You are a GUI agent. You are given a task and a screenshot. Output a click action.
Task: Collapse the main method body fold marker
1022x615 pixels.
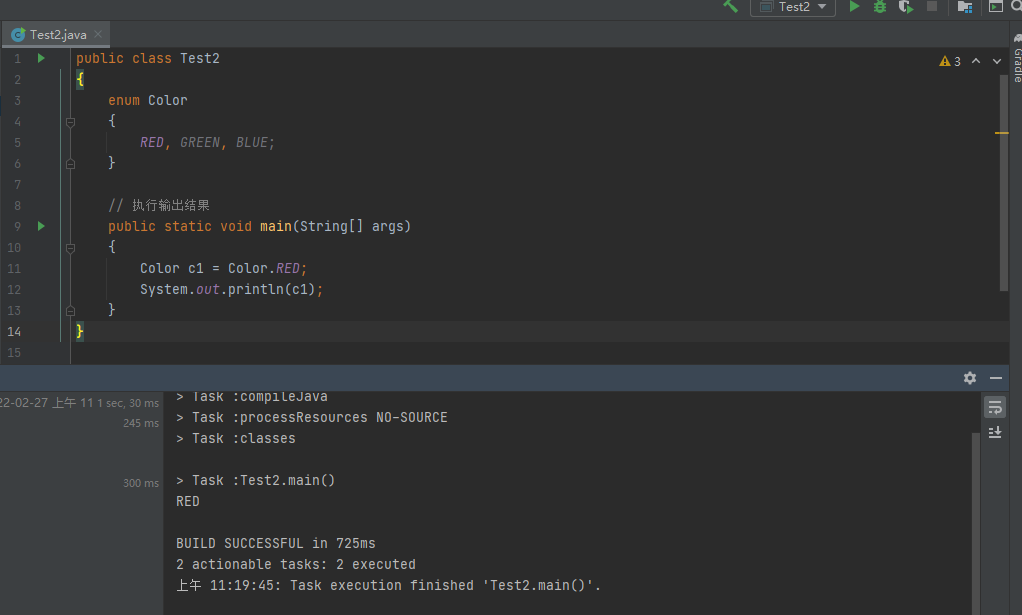[x=70, y=247]
